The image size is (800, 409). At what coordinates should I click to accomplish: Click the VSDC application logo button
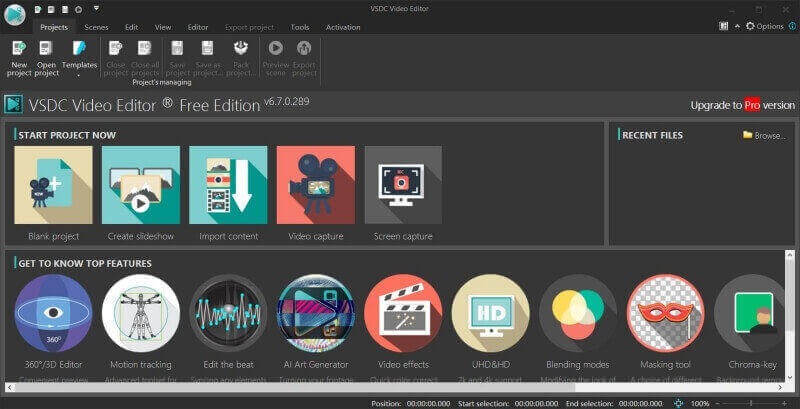tap(14, 14)
